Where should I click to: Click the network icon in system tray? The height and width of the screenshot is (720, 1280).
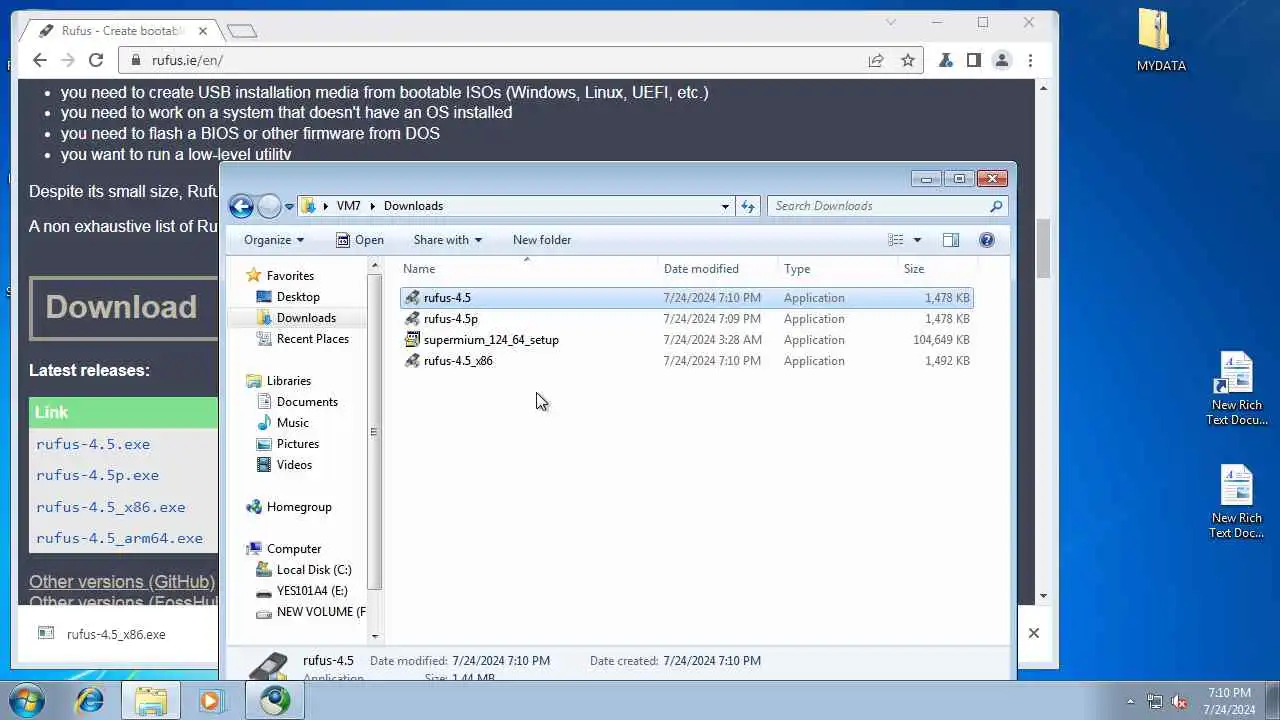[x=1155, y=701]
